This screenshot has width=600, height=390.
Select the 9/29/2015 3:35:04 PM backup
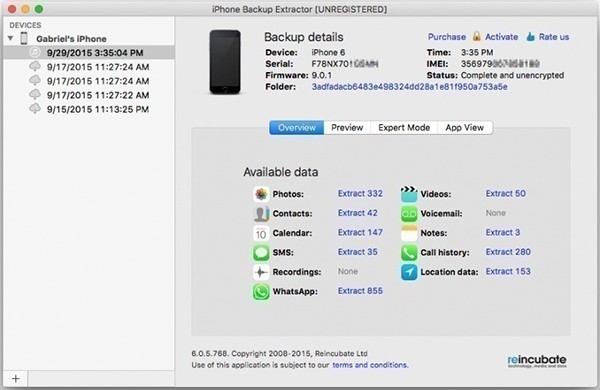pyautogui.click(x=89, y=52)
